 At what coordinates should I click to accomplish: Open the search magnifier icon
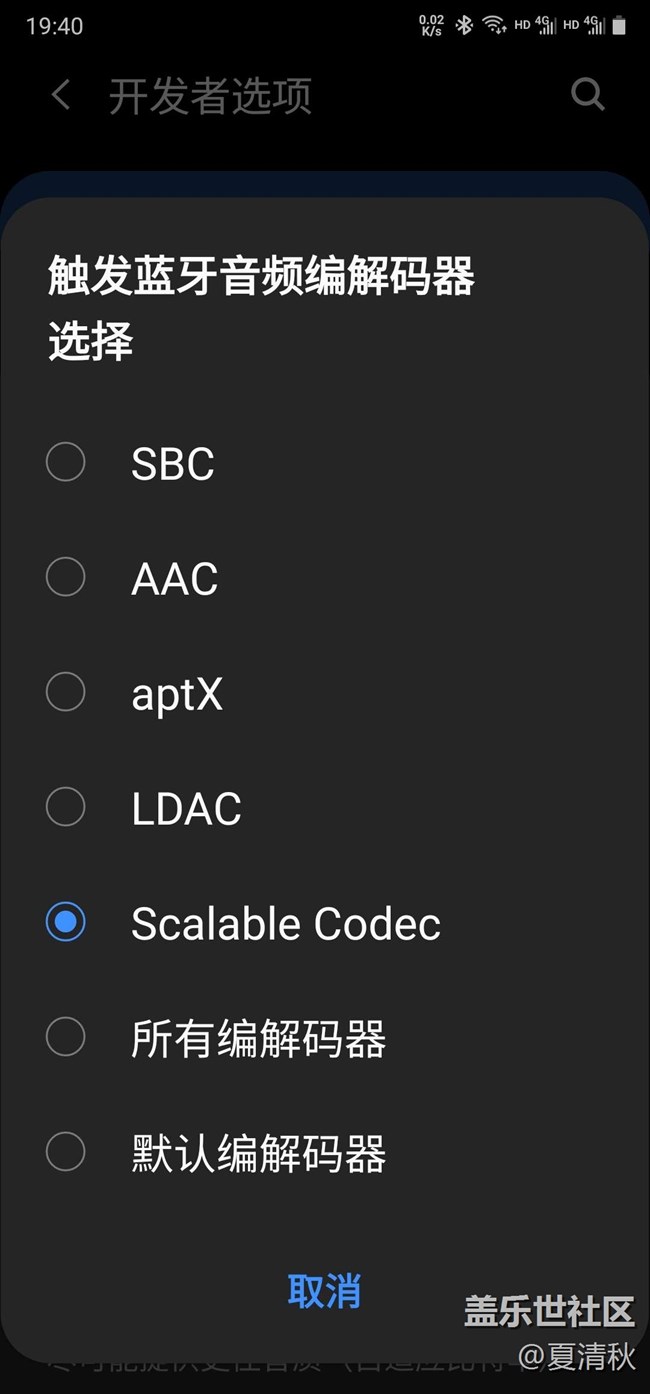tap(587, 96)
